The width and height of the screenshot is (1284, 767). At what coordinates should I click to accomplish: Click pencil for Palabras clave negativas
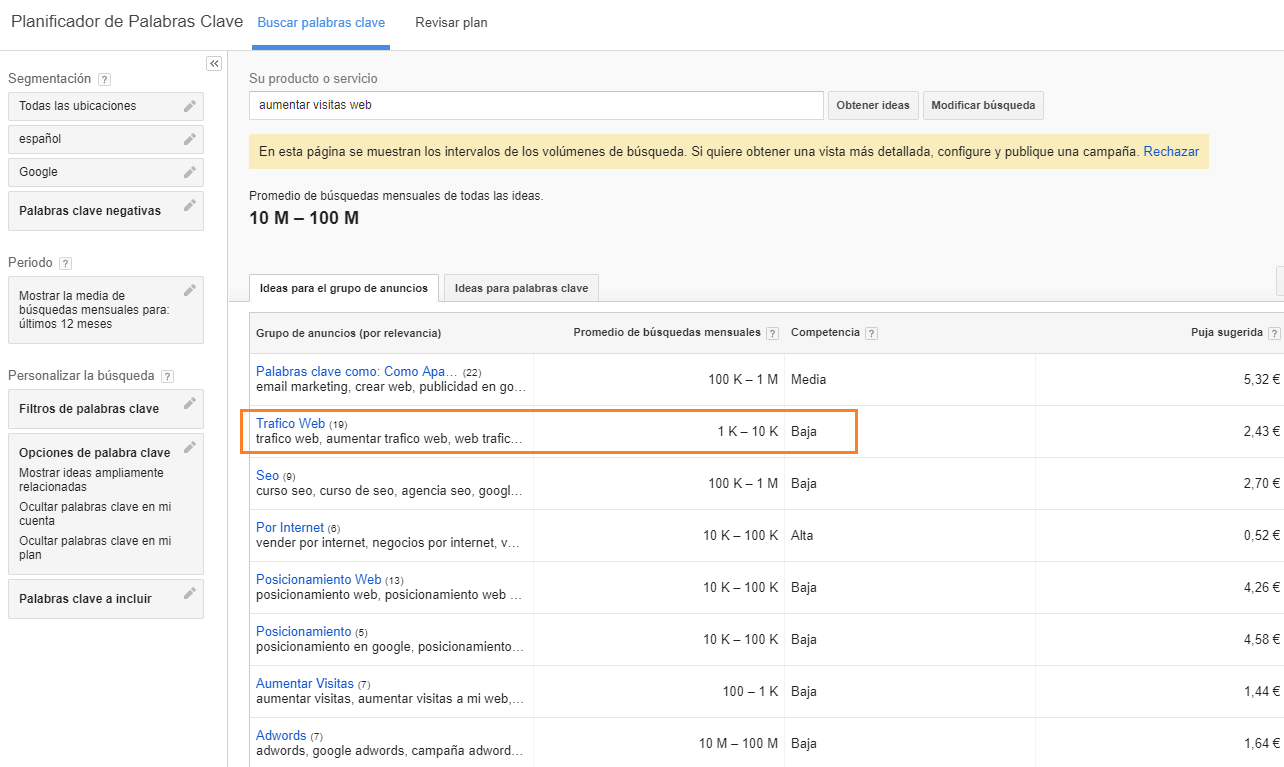(x=190, y=206)
